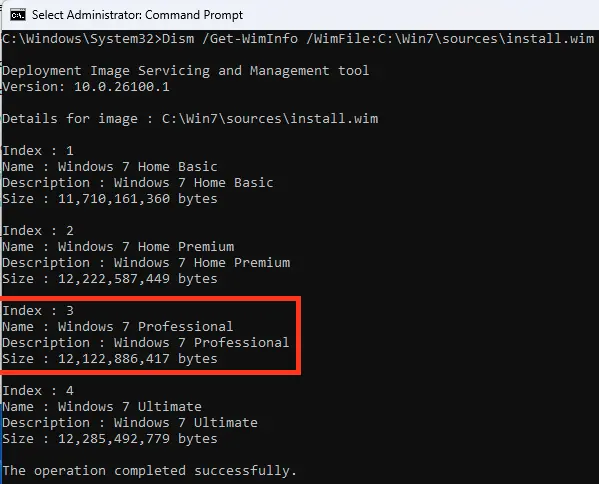This screenshot has height=484, width=599.
Task: Click the 12,122,886,417 bytes size line
Action: coord(110,359)
